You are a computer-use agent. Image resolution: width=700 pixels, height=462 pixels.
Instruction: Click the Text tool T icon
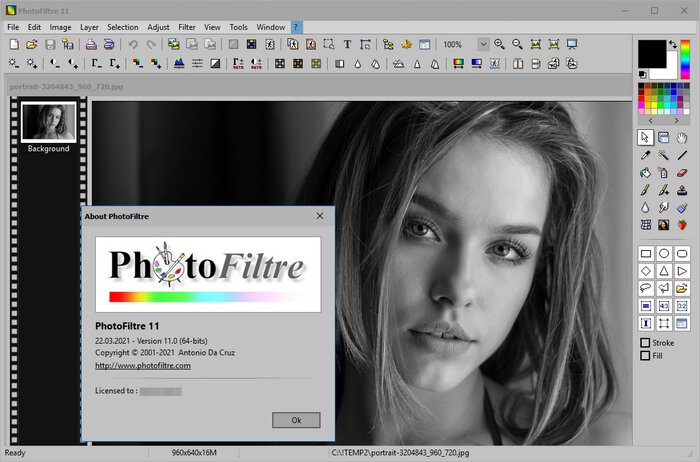347,45
